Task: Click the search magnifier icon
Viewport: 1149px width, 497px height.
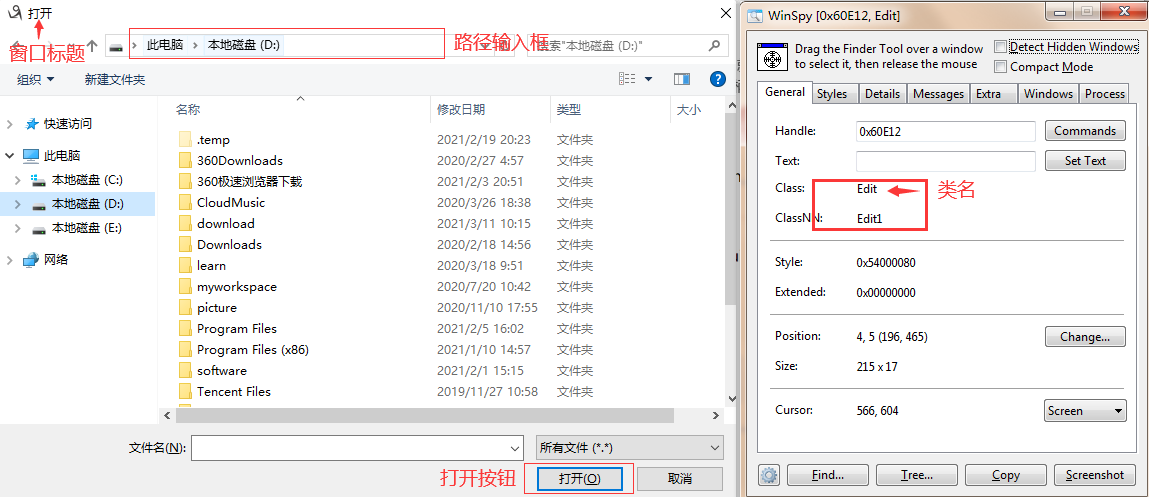Action: [x=714, y=45]
